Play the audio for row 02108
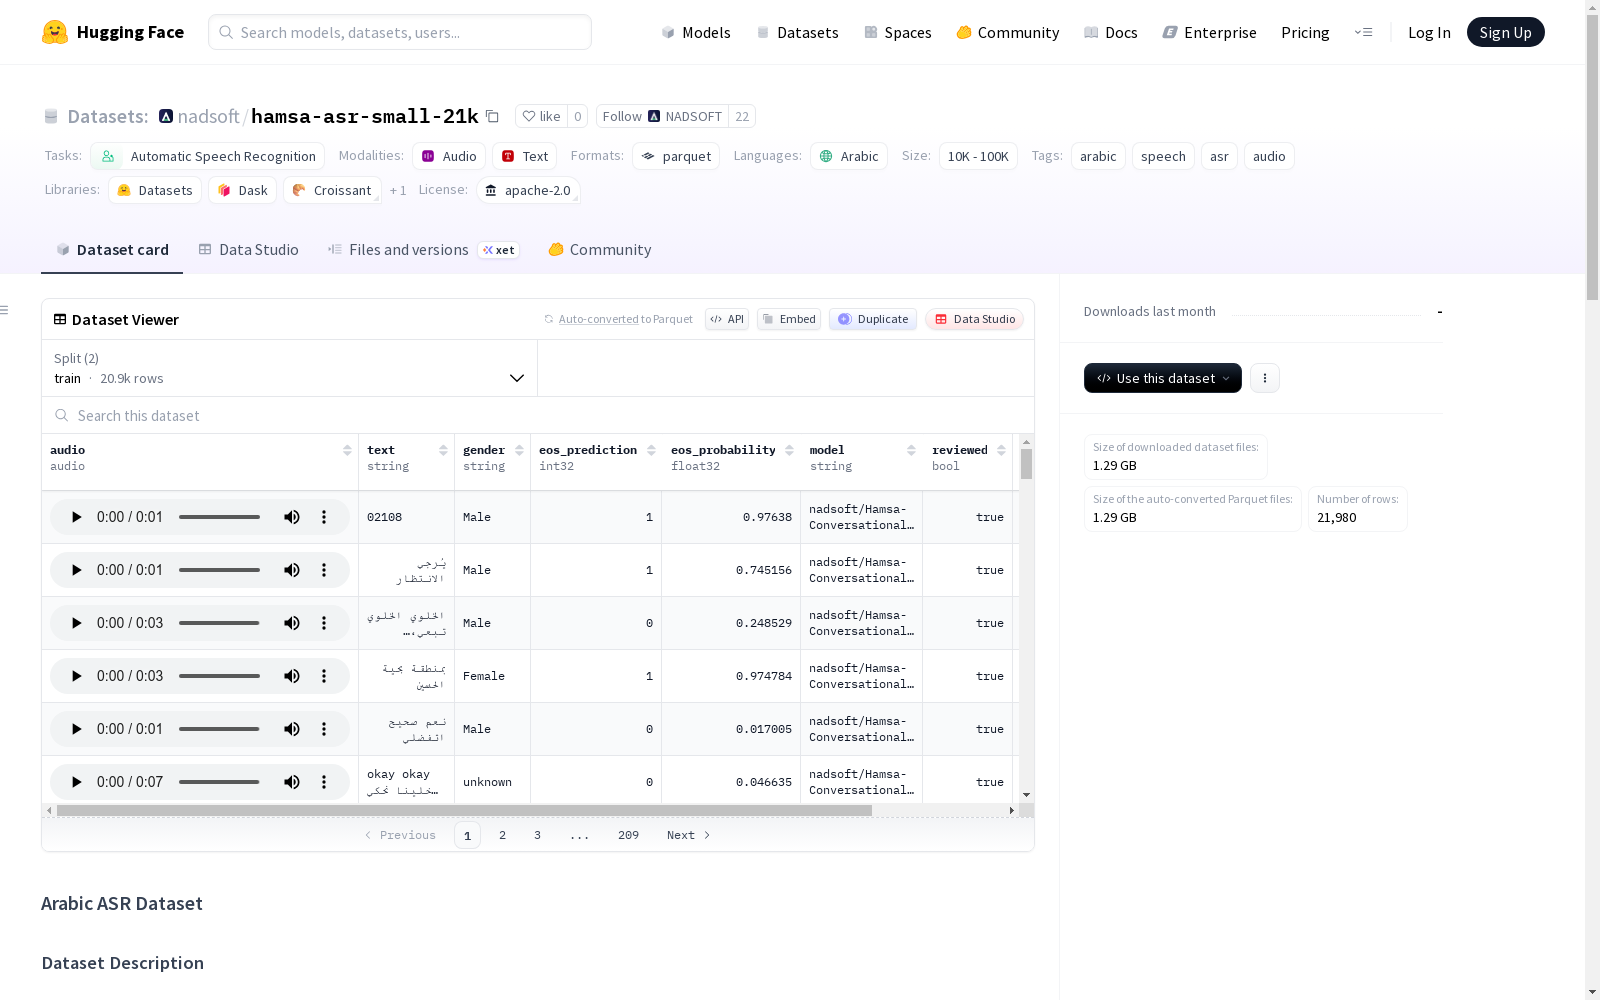 pos(76,517)
